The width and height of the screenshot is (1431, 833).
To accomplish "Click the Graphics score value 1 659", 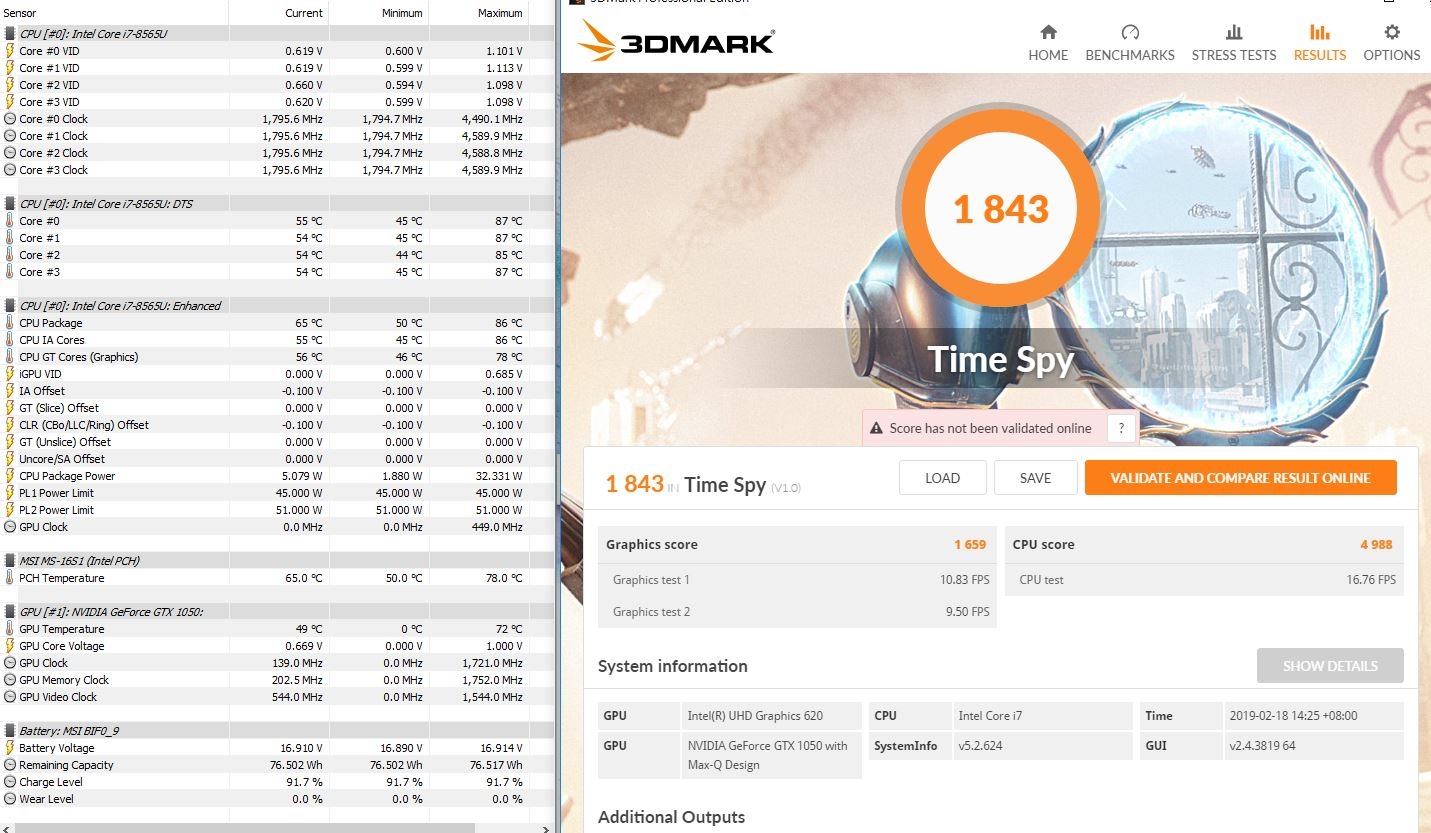I will click(969, 544).
